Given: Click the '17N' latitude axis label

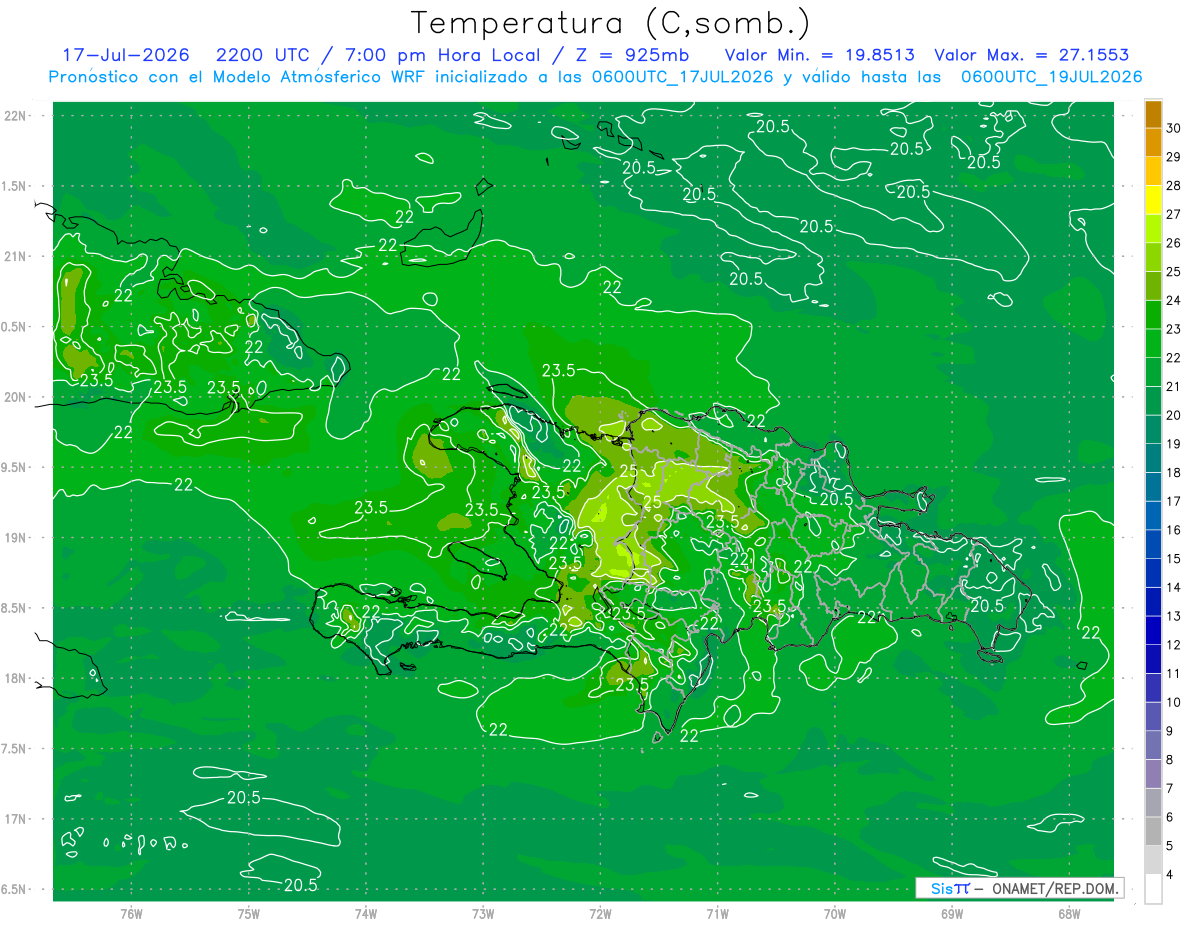Looking at the screenshot, I should coord(15,819).
